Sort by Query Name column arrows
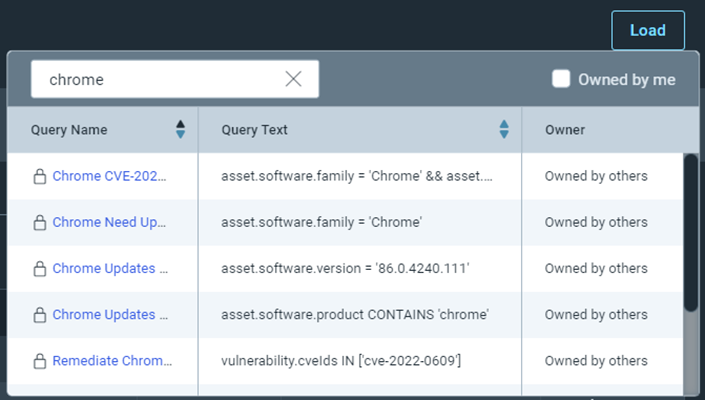 tap(180, 129)
